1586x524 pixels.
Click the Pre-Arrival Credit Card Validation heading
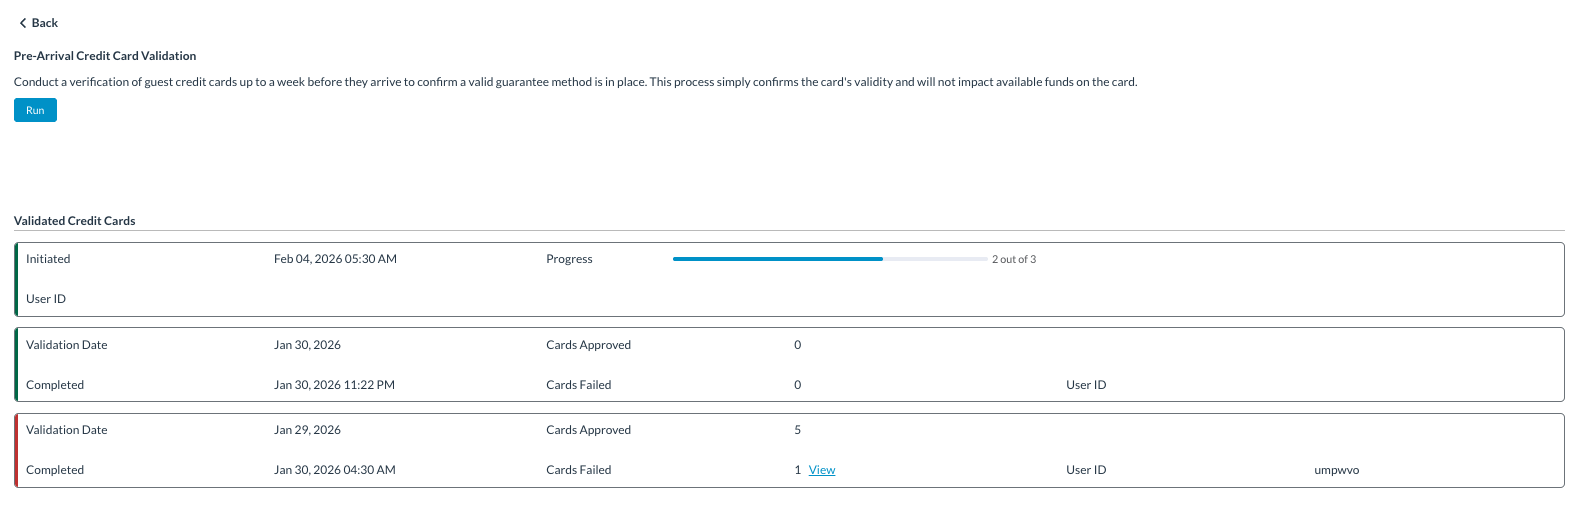coord(105,56)
